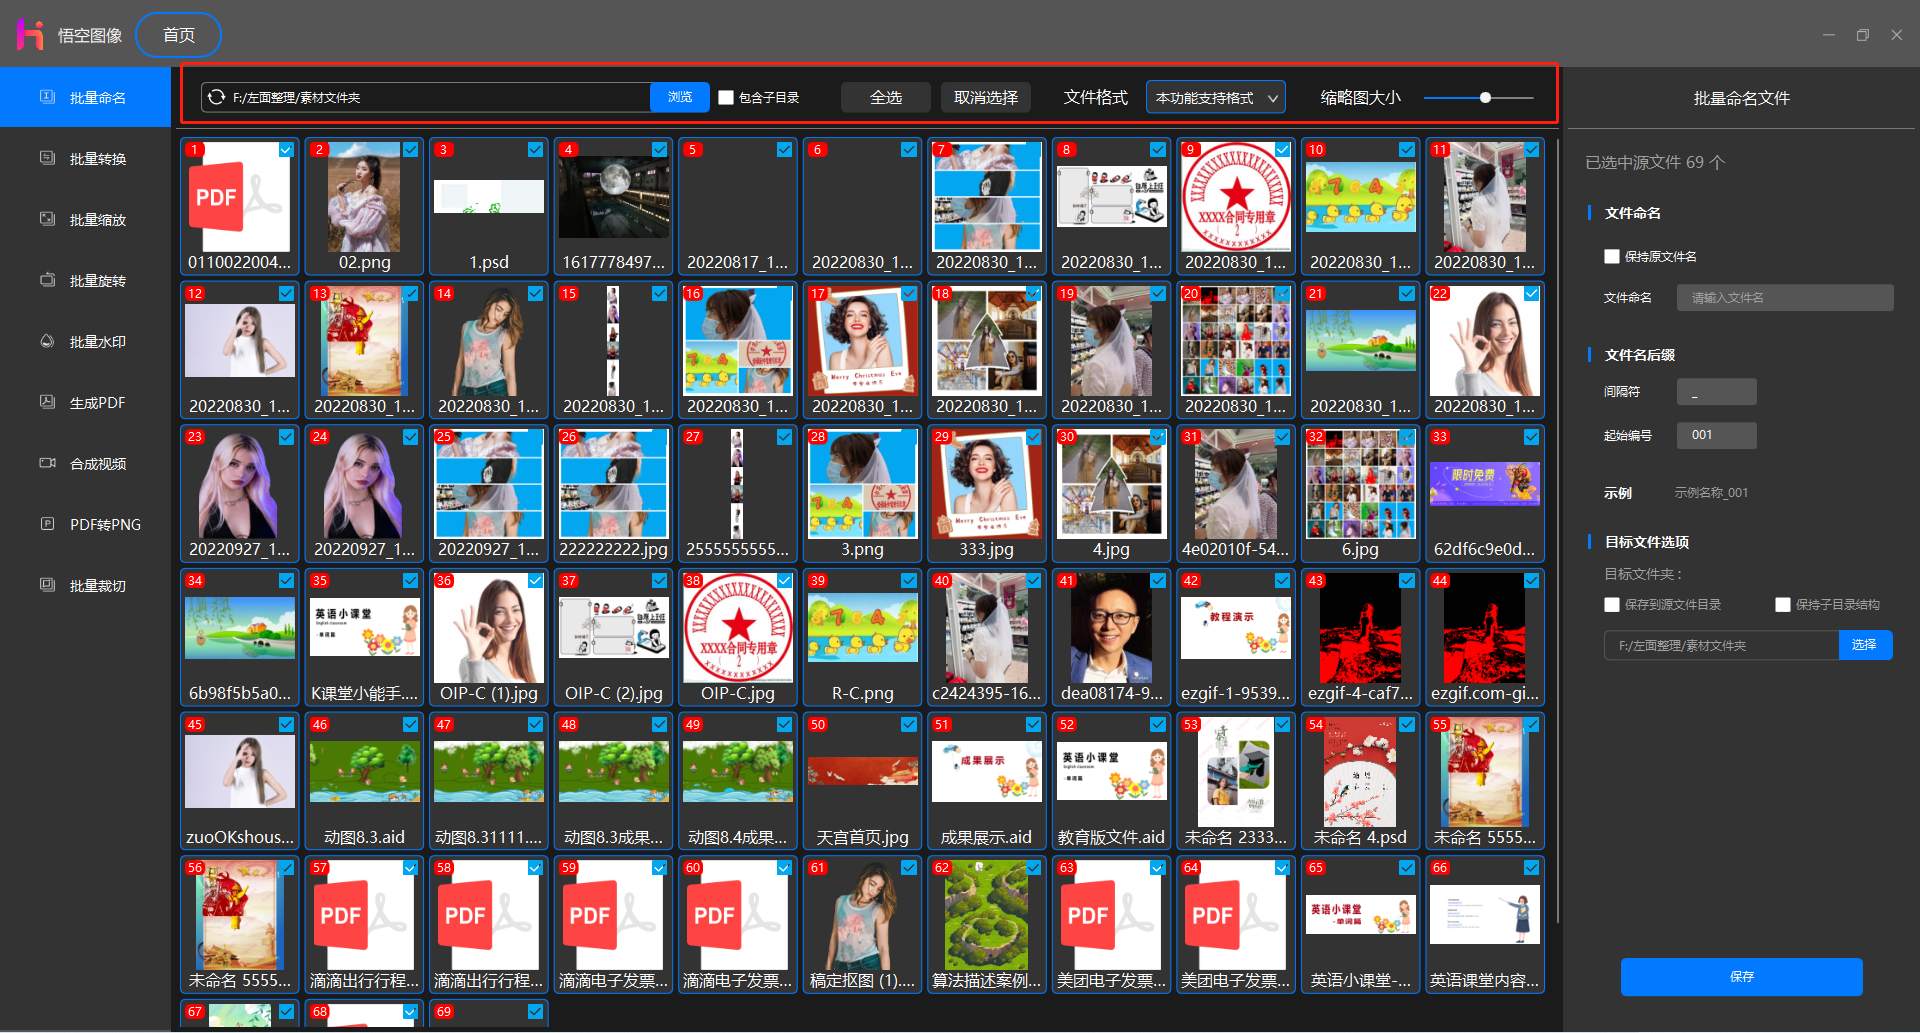Open the 批量裁切 sidebar icon
Image resolution: width=1920 pixels, height=1033 pixels.
click(x=47, y=585)
